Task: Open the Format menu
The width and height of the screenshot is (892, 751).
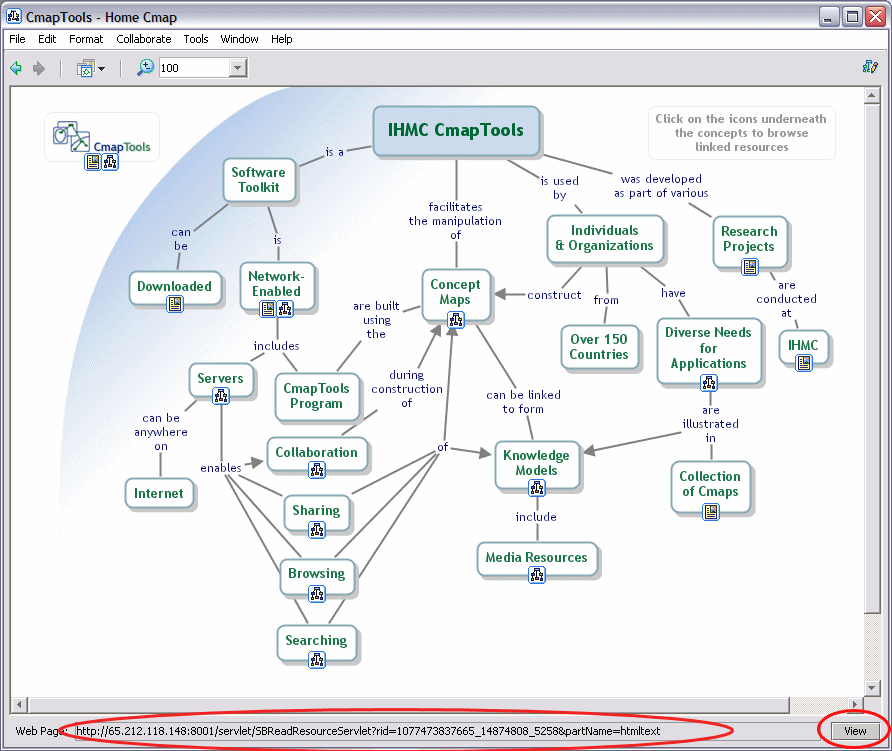Action: [86, 39]
